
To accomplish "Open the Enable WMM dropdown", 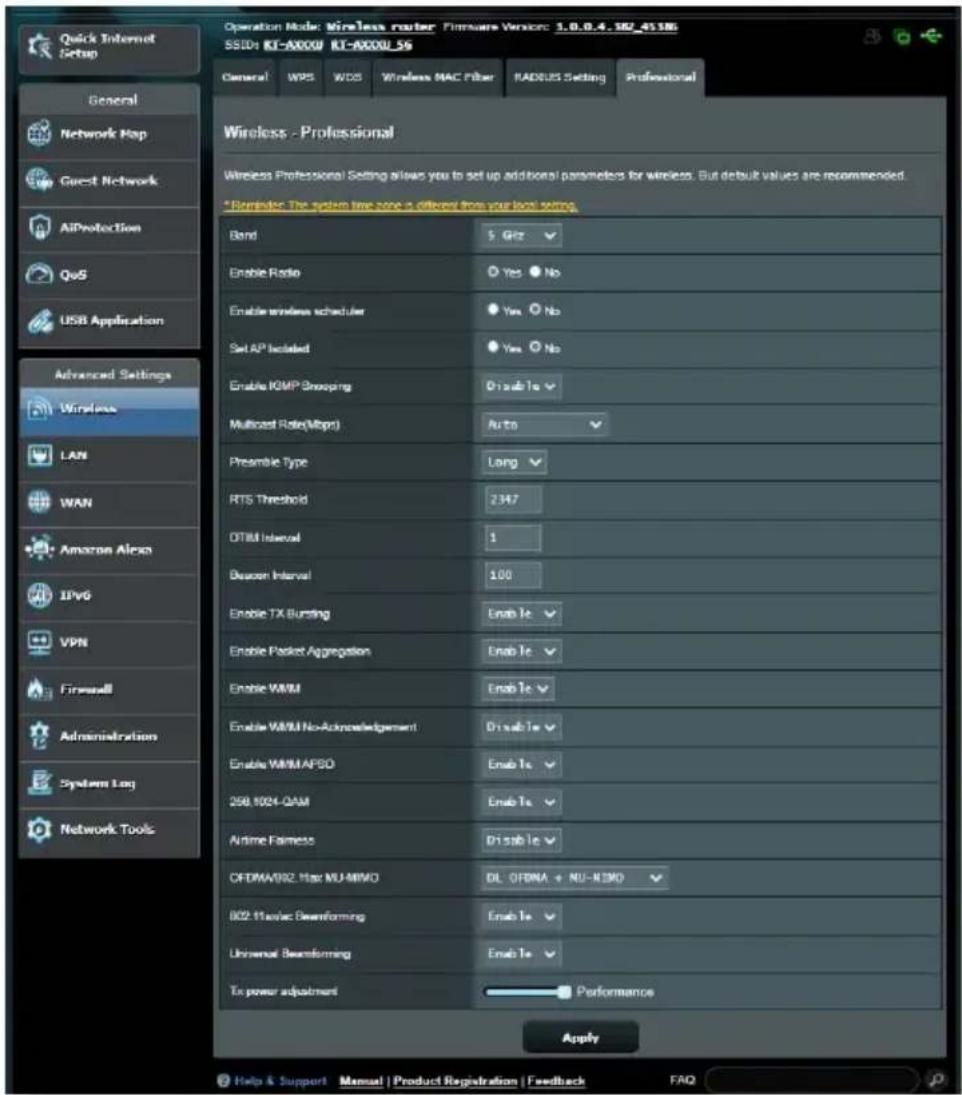I will tap(518, 689).
